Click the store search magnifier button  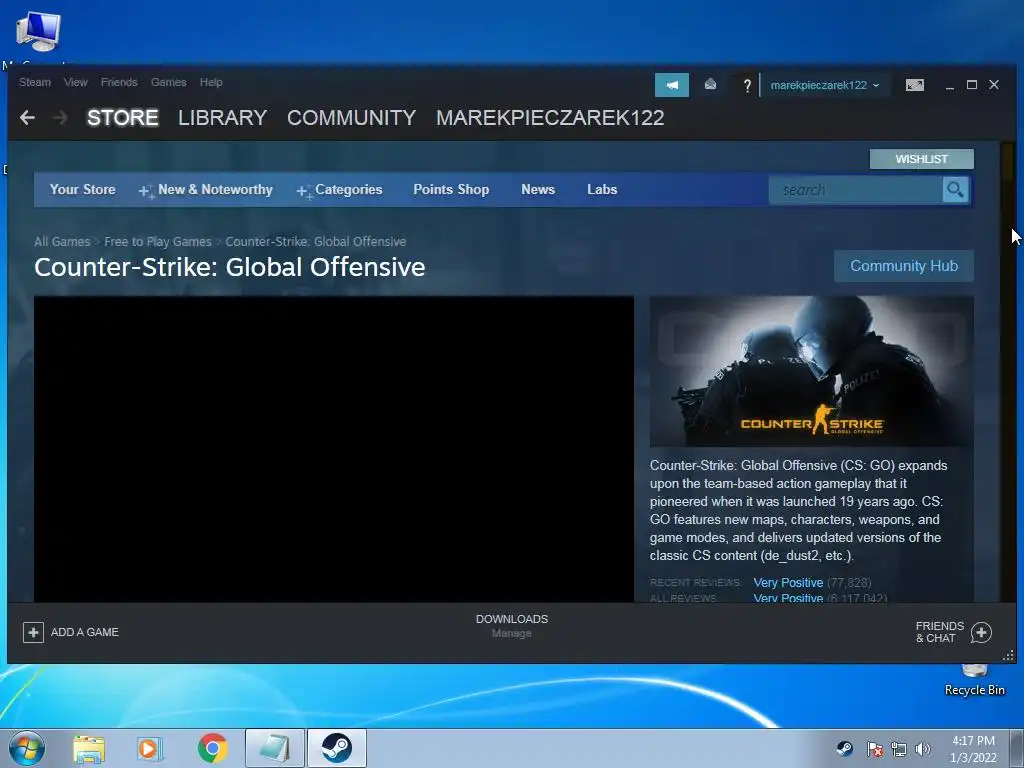pyautogui.click(x=955, y=190)
